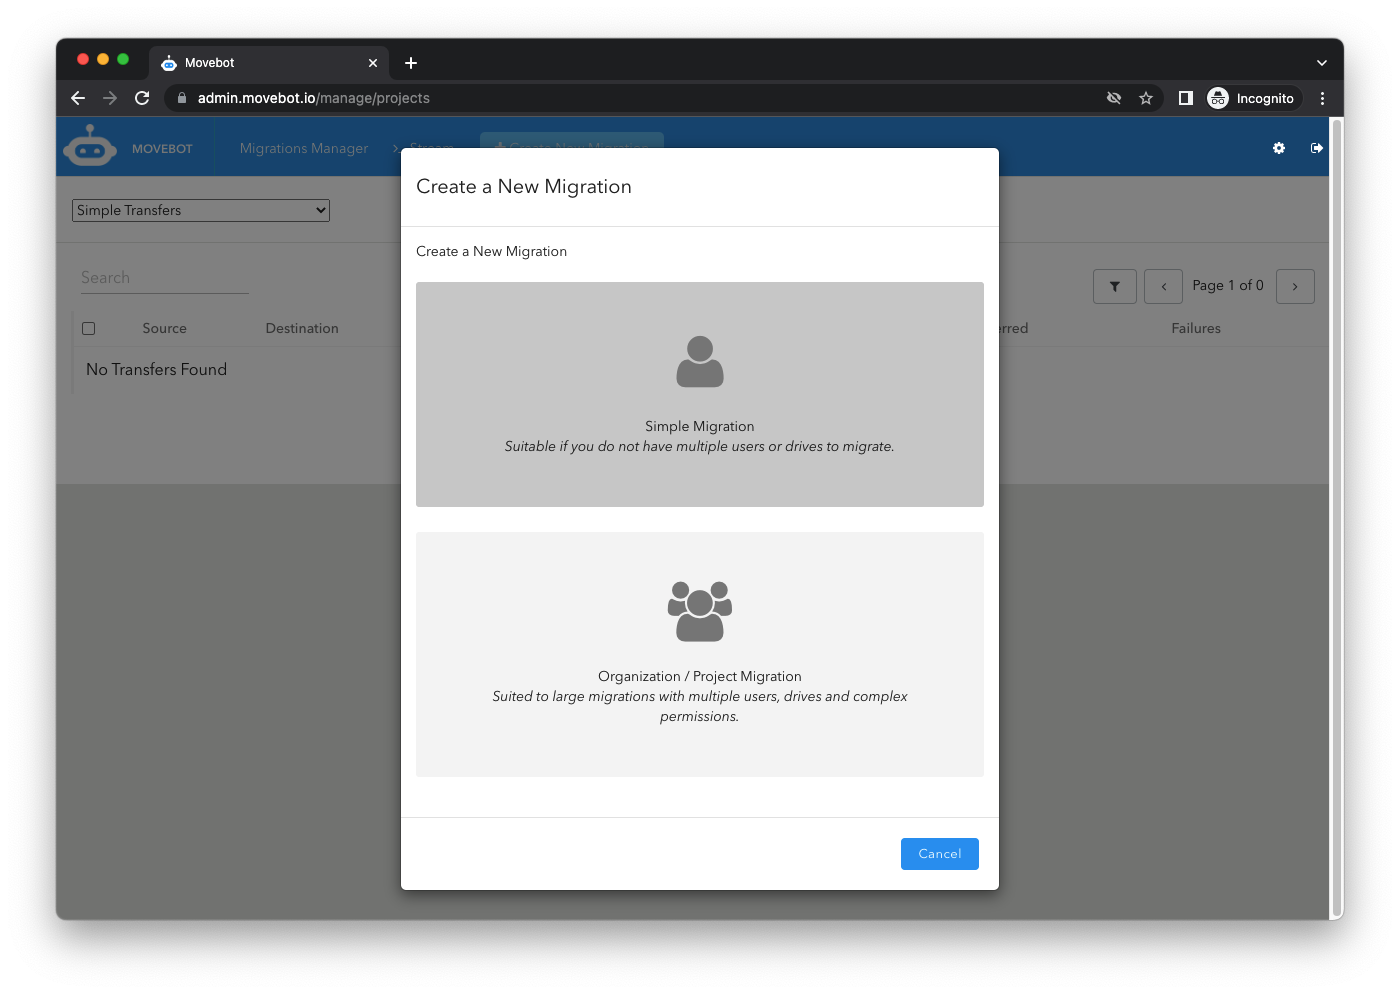Image resolution: width=1400 pixels, height=994 pixels.
Task: Choose the Simple Migration option
Action: pyautogui.click(x=699, y=394)
